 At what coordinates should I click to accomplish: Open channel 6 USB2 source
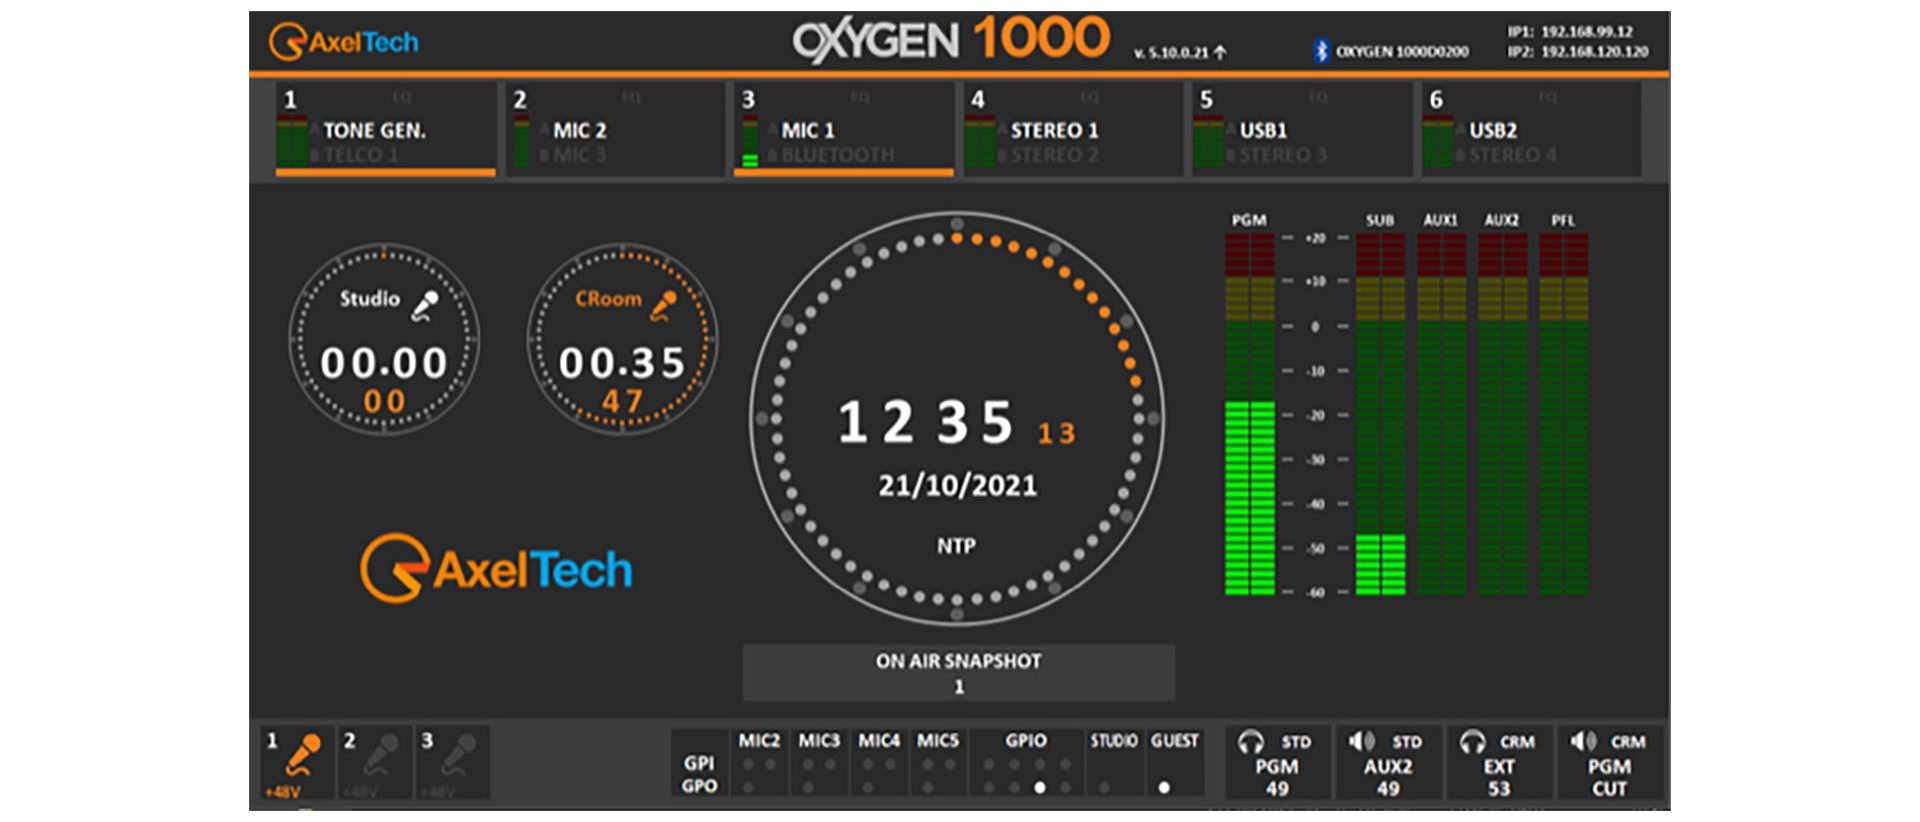click(1530, 131)
